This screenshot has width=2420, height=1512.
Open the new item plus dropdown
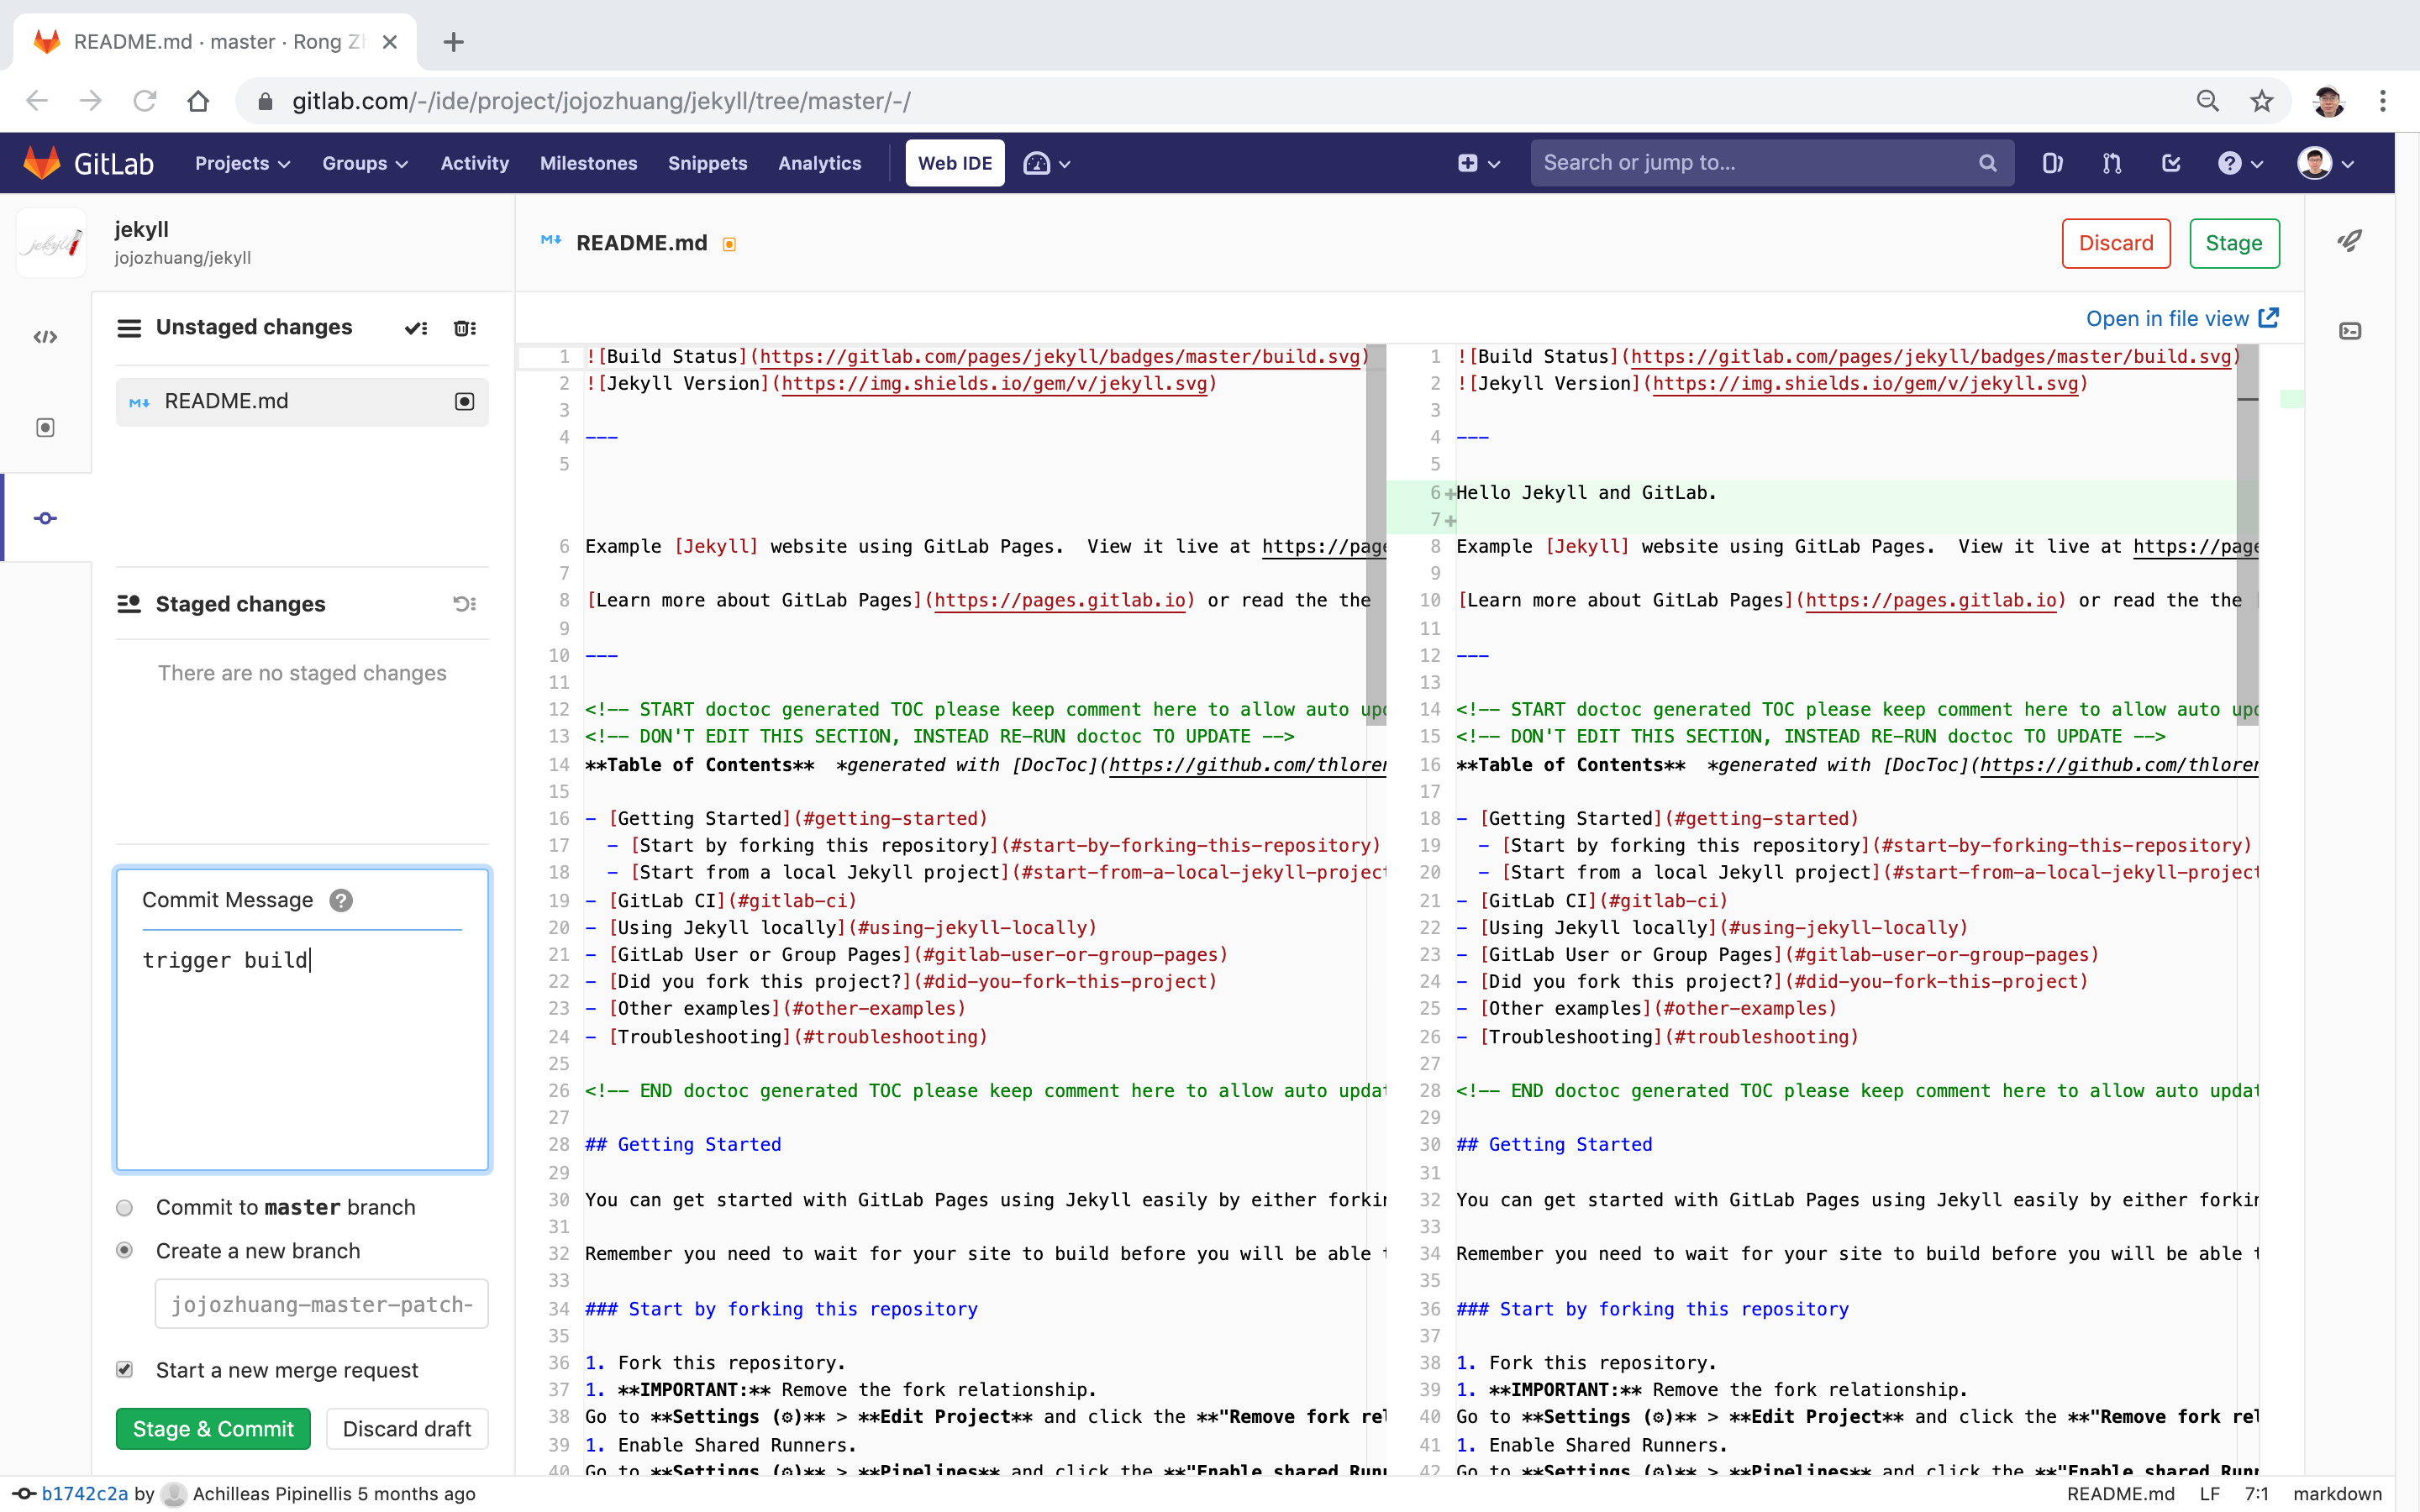coord(1478,163)
